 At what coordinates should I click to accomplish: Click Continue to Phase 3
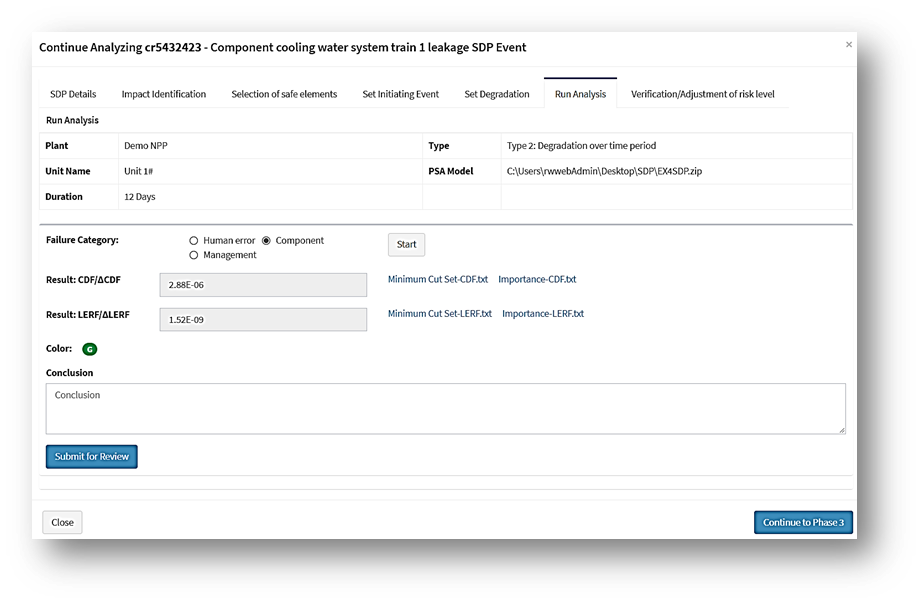803,523
